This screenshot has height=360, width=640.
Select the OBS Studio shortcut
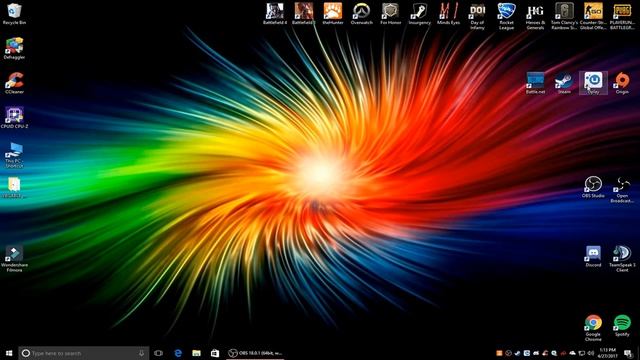[593, 187]
